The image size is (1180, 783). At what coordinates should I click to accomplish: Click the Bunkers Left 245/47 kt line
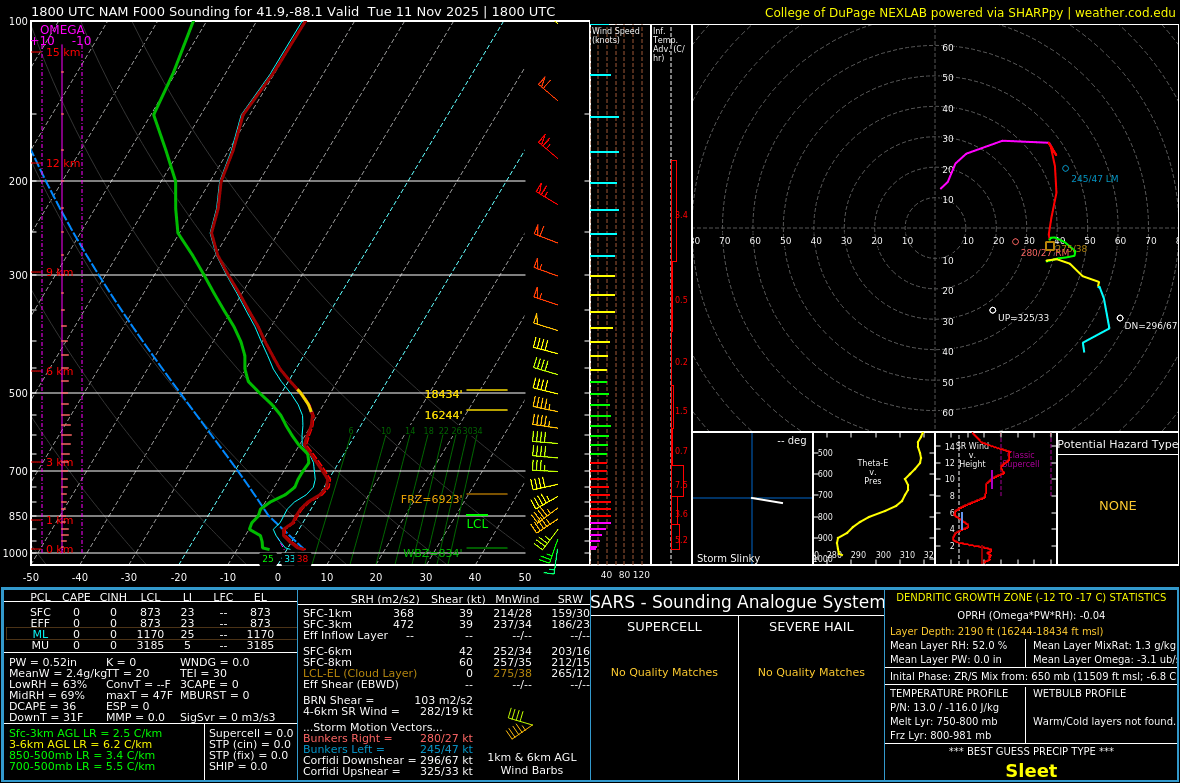[388, 749]
